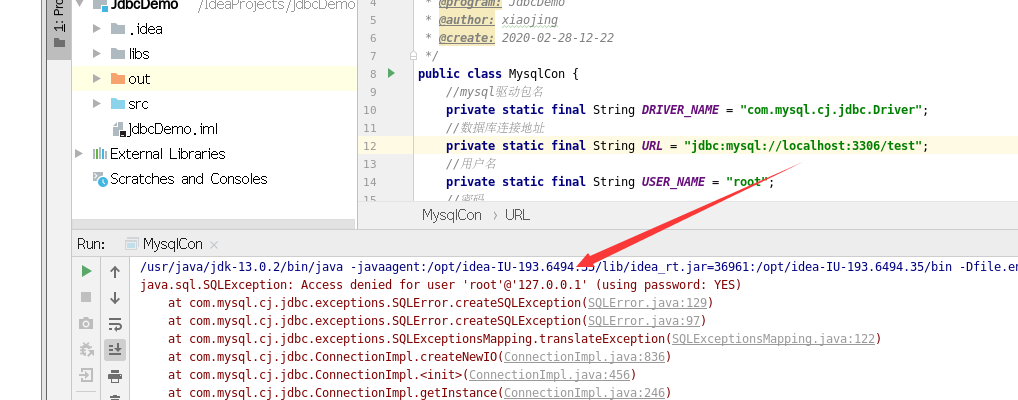1018x400 pixels.
Task: Click the MysqlCon run configuration tab icon
Action: click(x=132, y=244)
